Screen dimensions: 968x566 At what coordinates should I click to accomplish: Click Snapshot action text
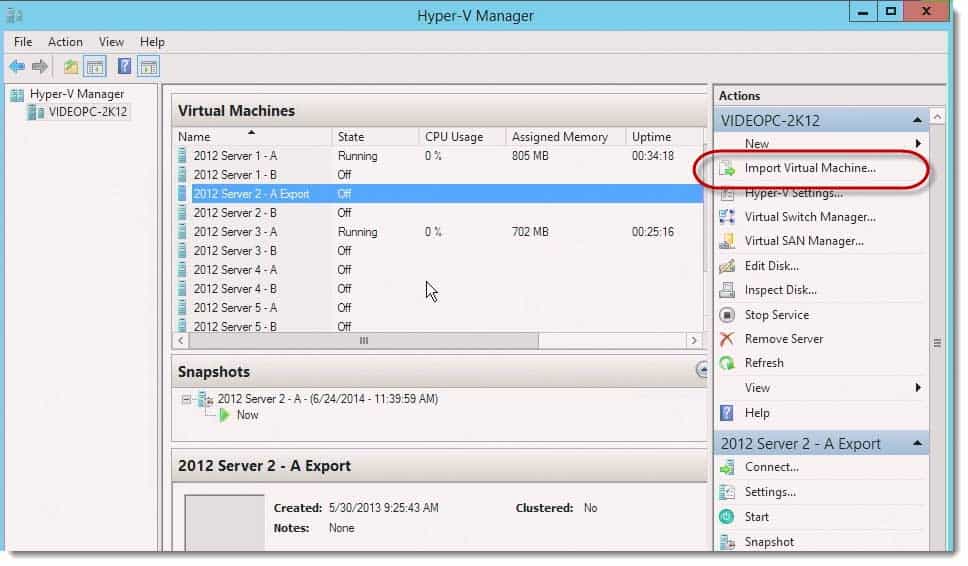pyautogui.click(x=769, y=542)
